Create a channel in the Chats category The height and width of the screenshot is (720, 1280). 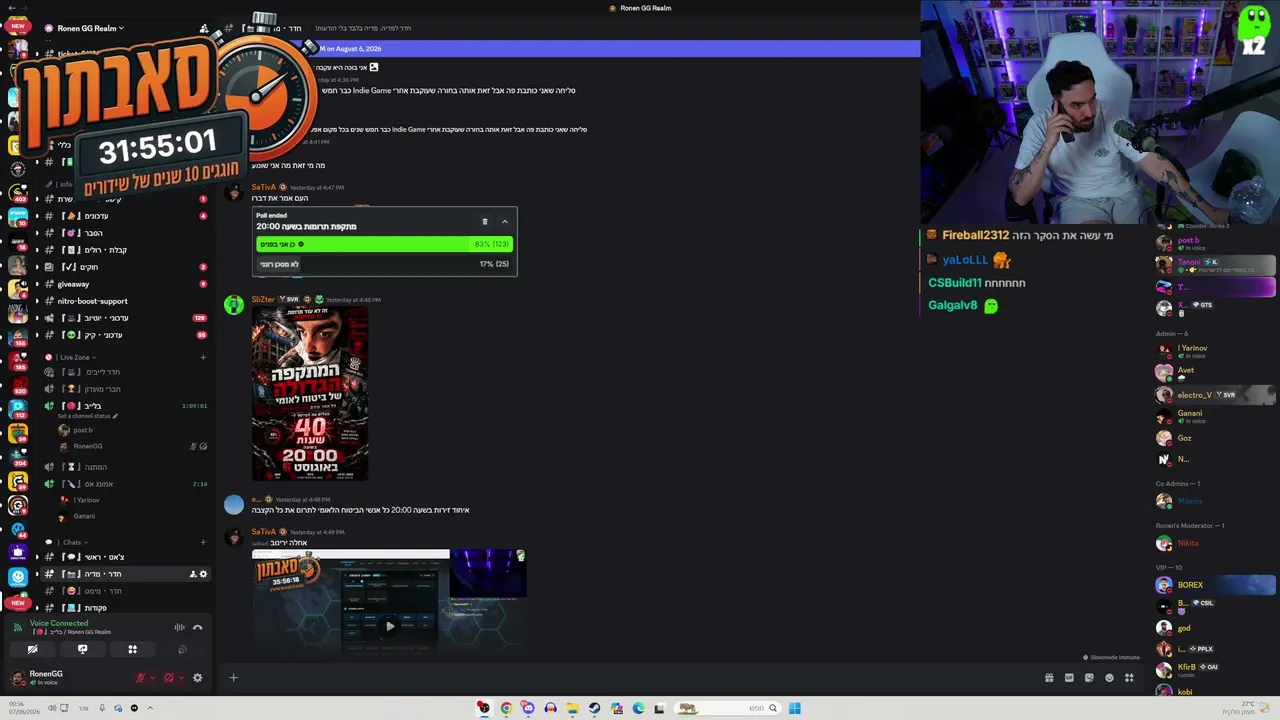(203, 542)
